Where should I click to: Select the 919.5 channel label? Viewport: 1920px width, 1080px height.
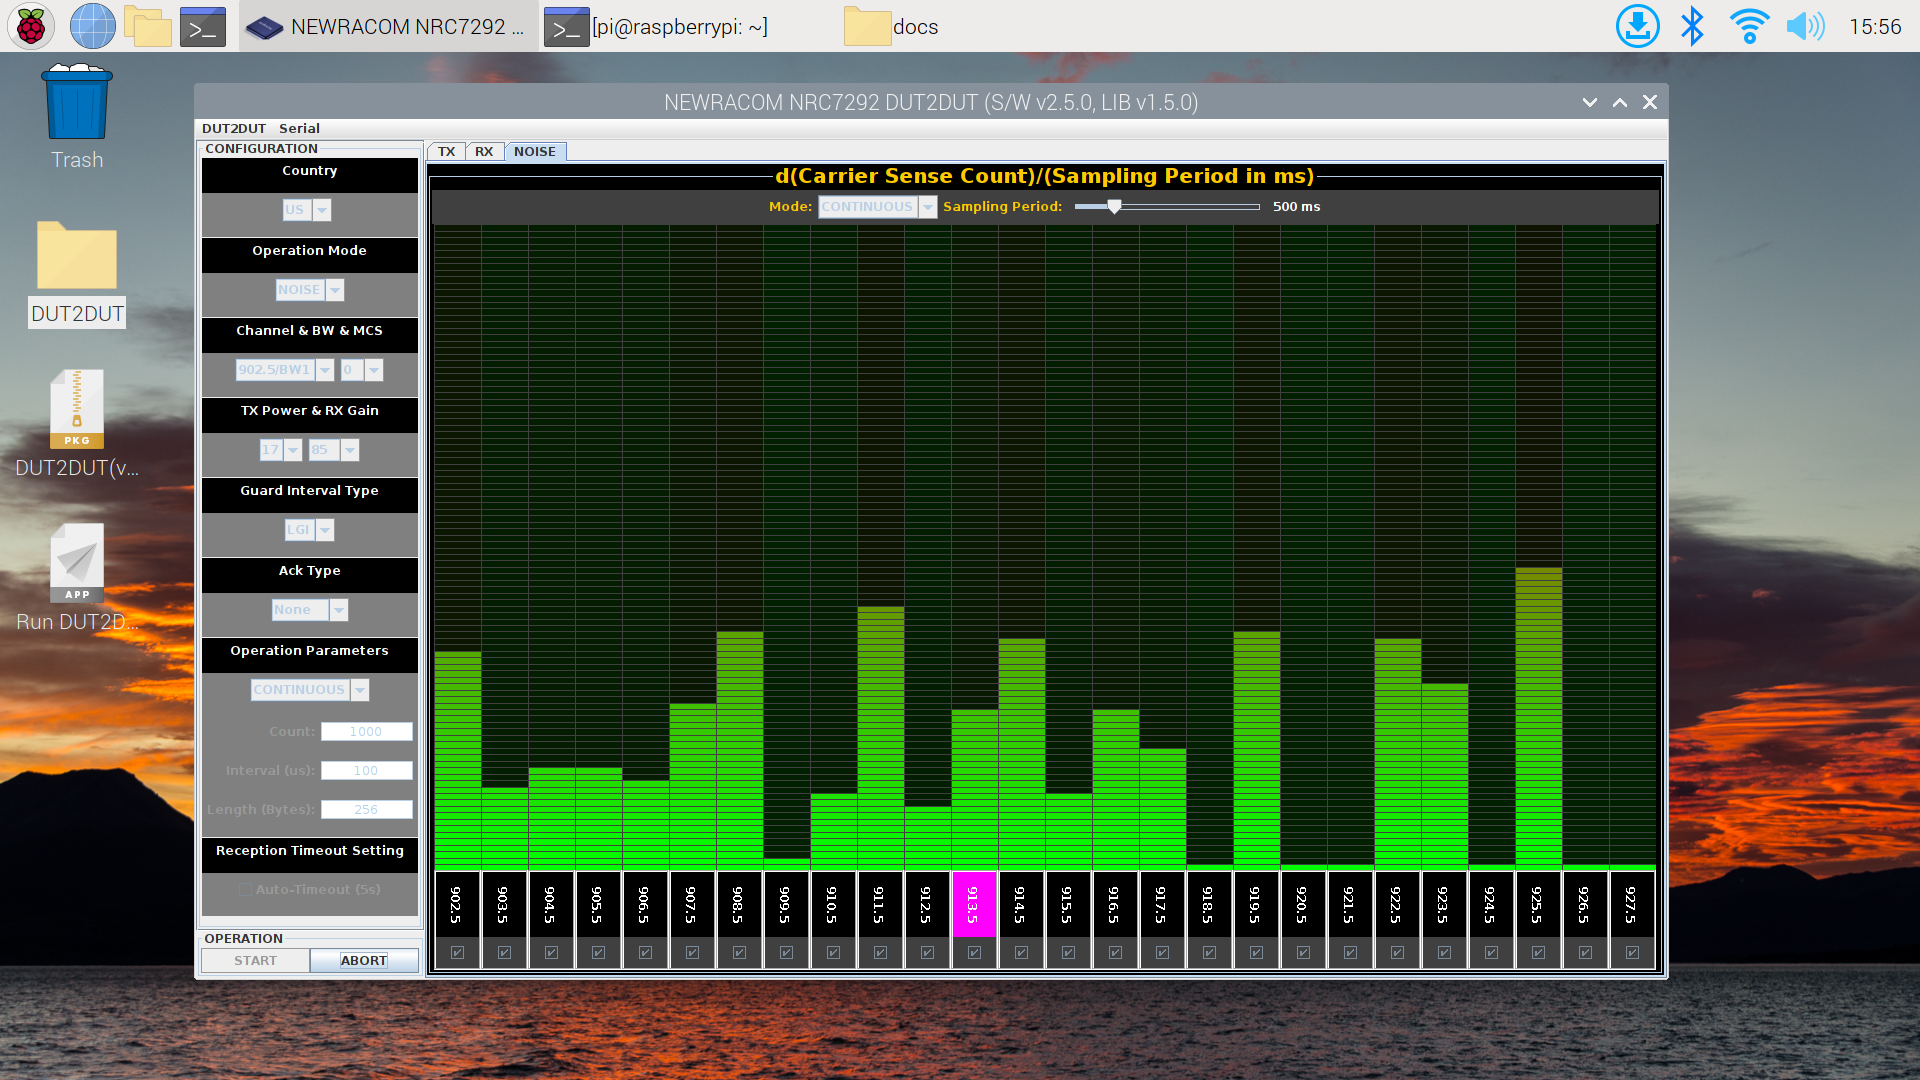[x=1256, y=904]
